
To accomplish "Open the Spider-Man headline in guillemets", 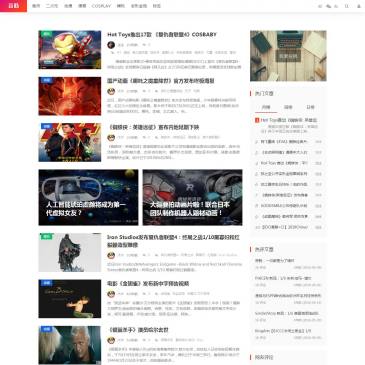I will click(153, 127).
